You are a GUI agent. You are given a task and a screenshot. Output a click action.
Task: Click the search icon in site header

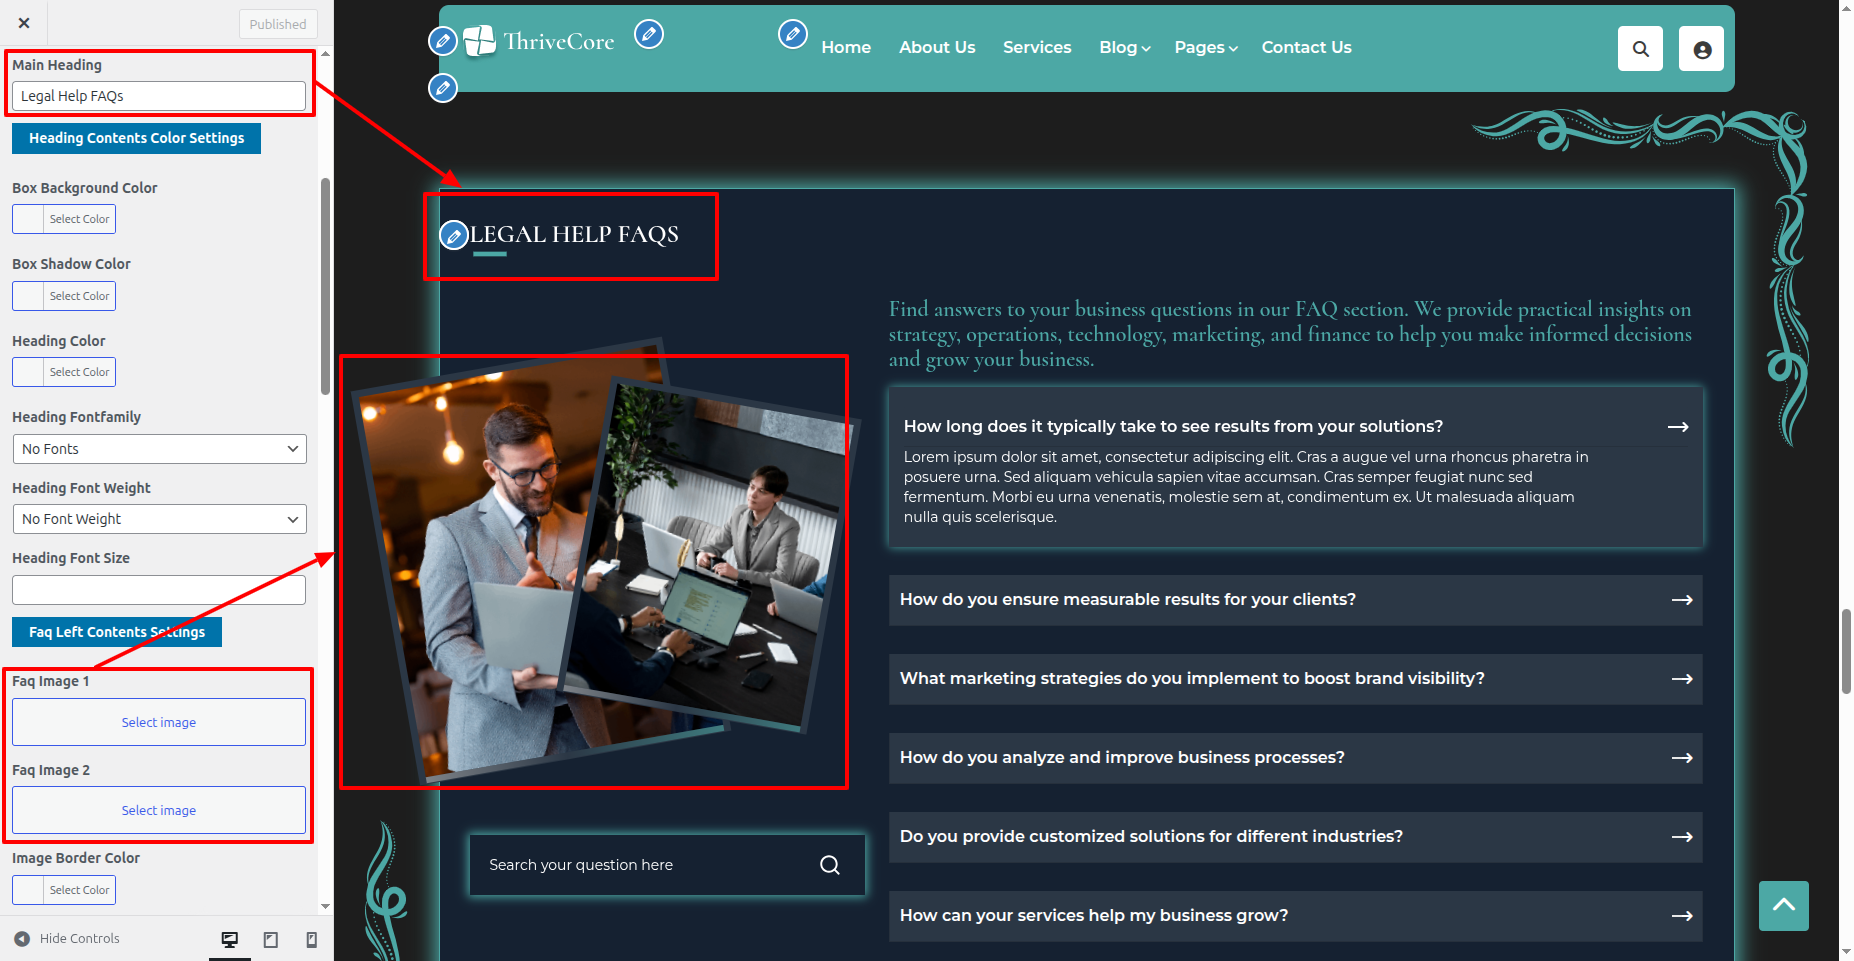coord(1640,49)
